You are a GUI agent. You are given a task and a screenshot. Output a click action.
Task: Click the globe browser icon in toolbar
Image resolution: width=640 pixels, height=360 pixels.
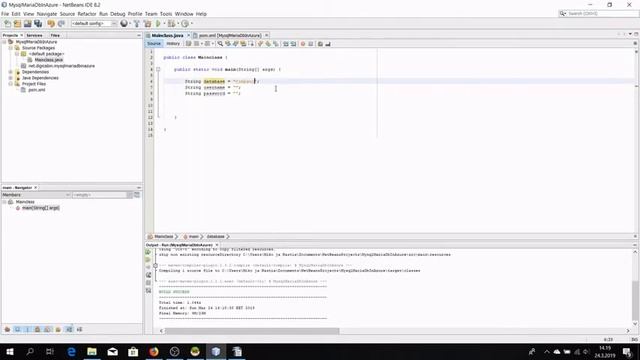[124, 24]
